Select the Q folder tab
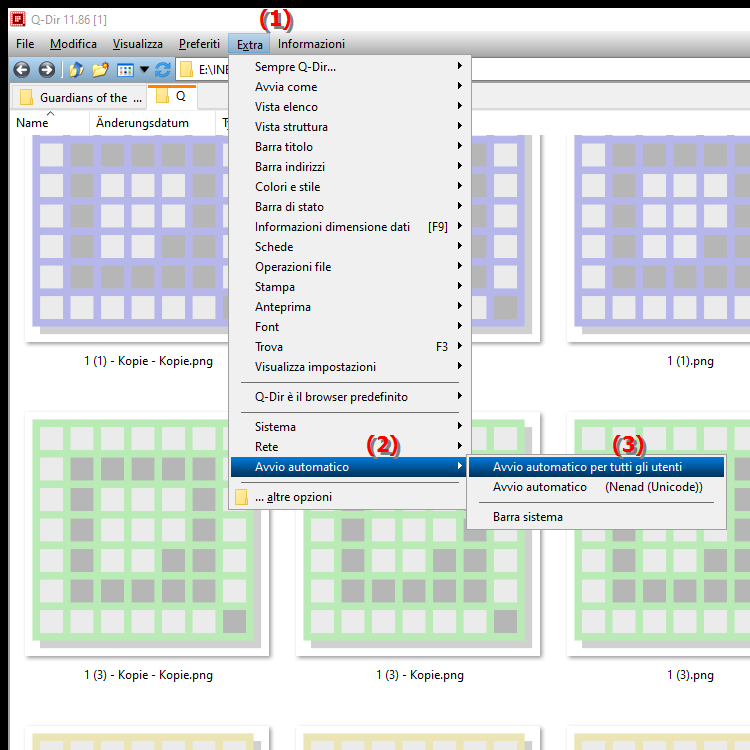 pos(172,97)
